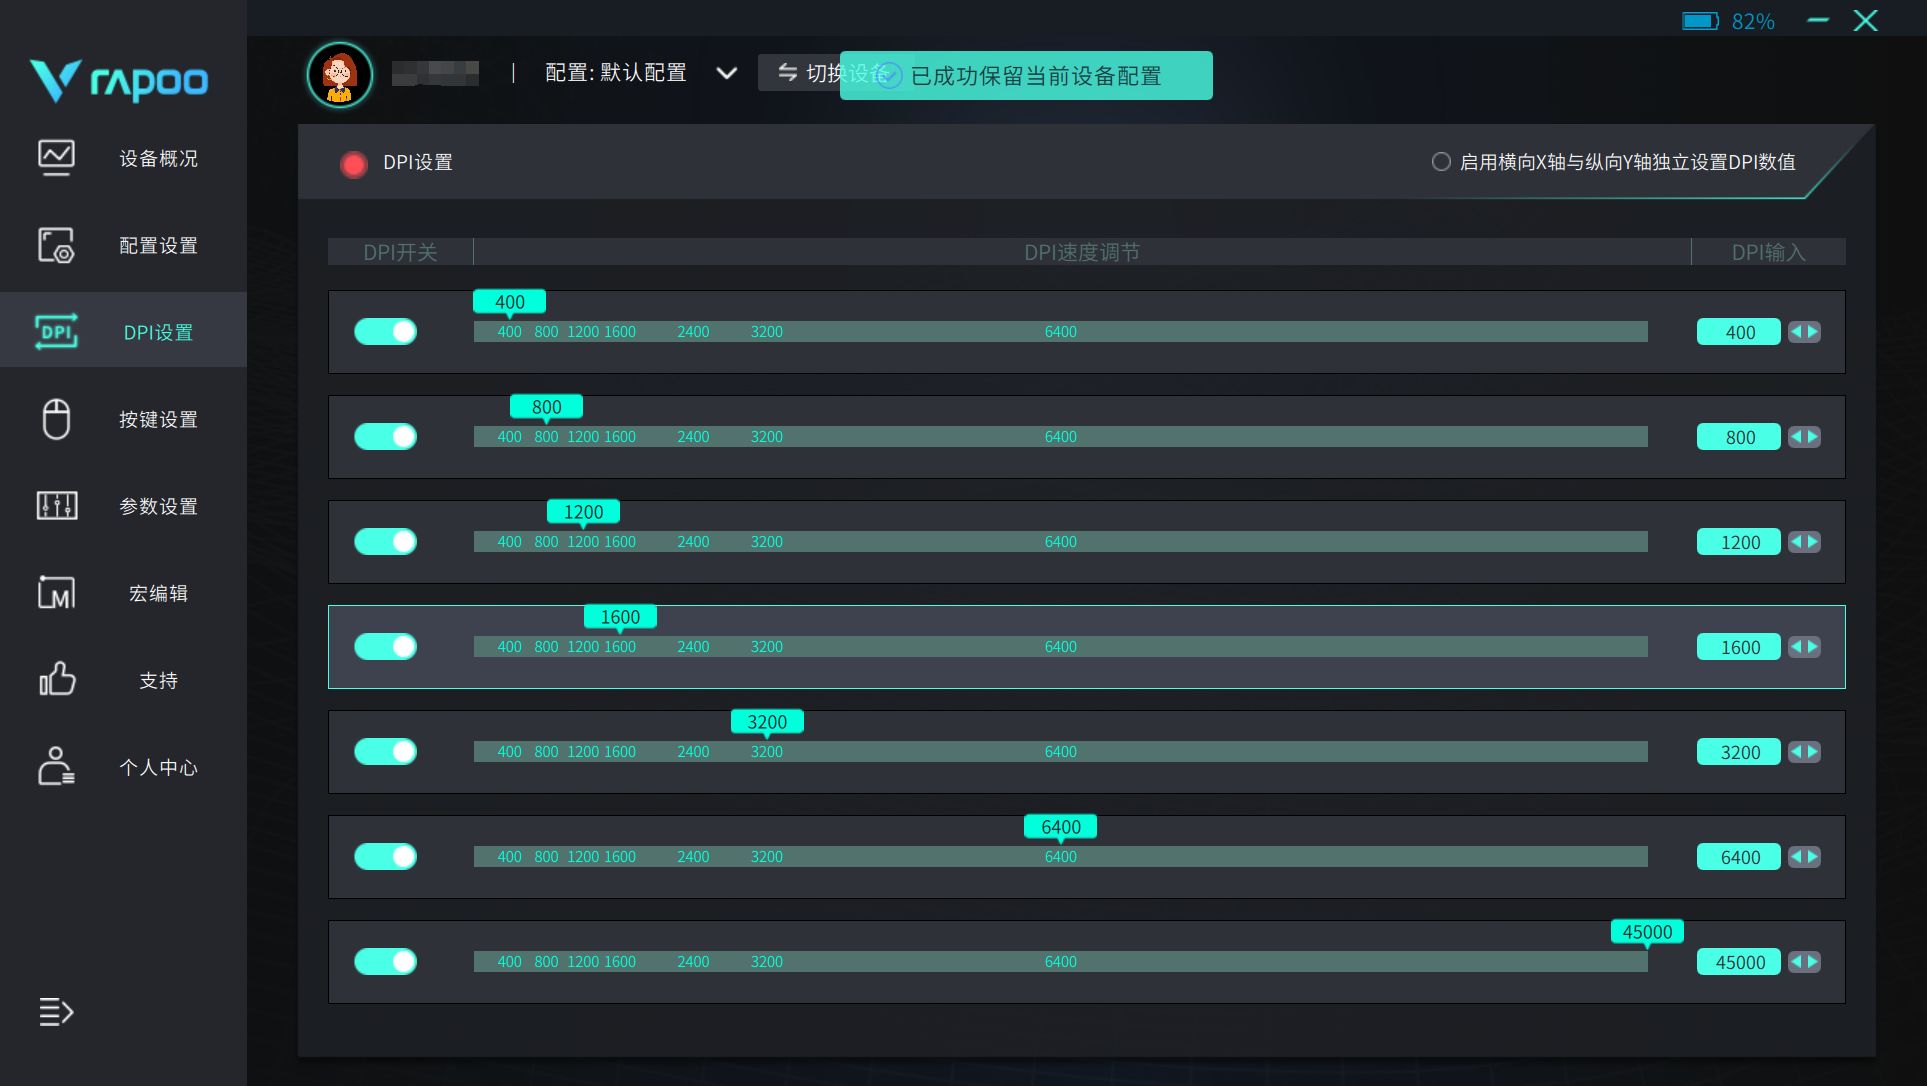
Task: Open the device overview chart icon
Action: (56, 158)
